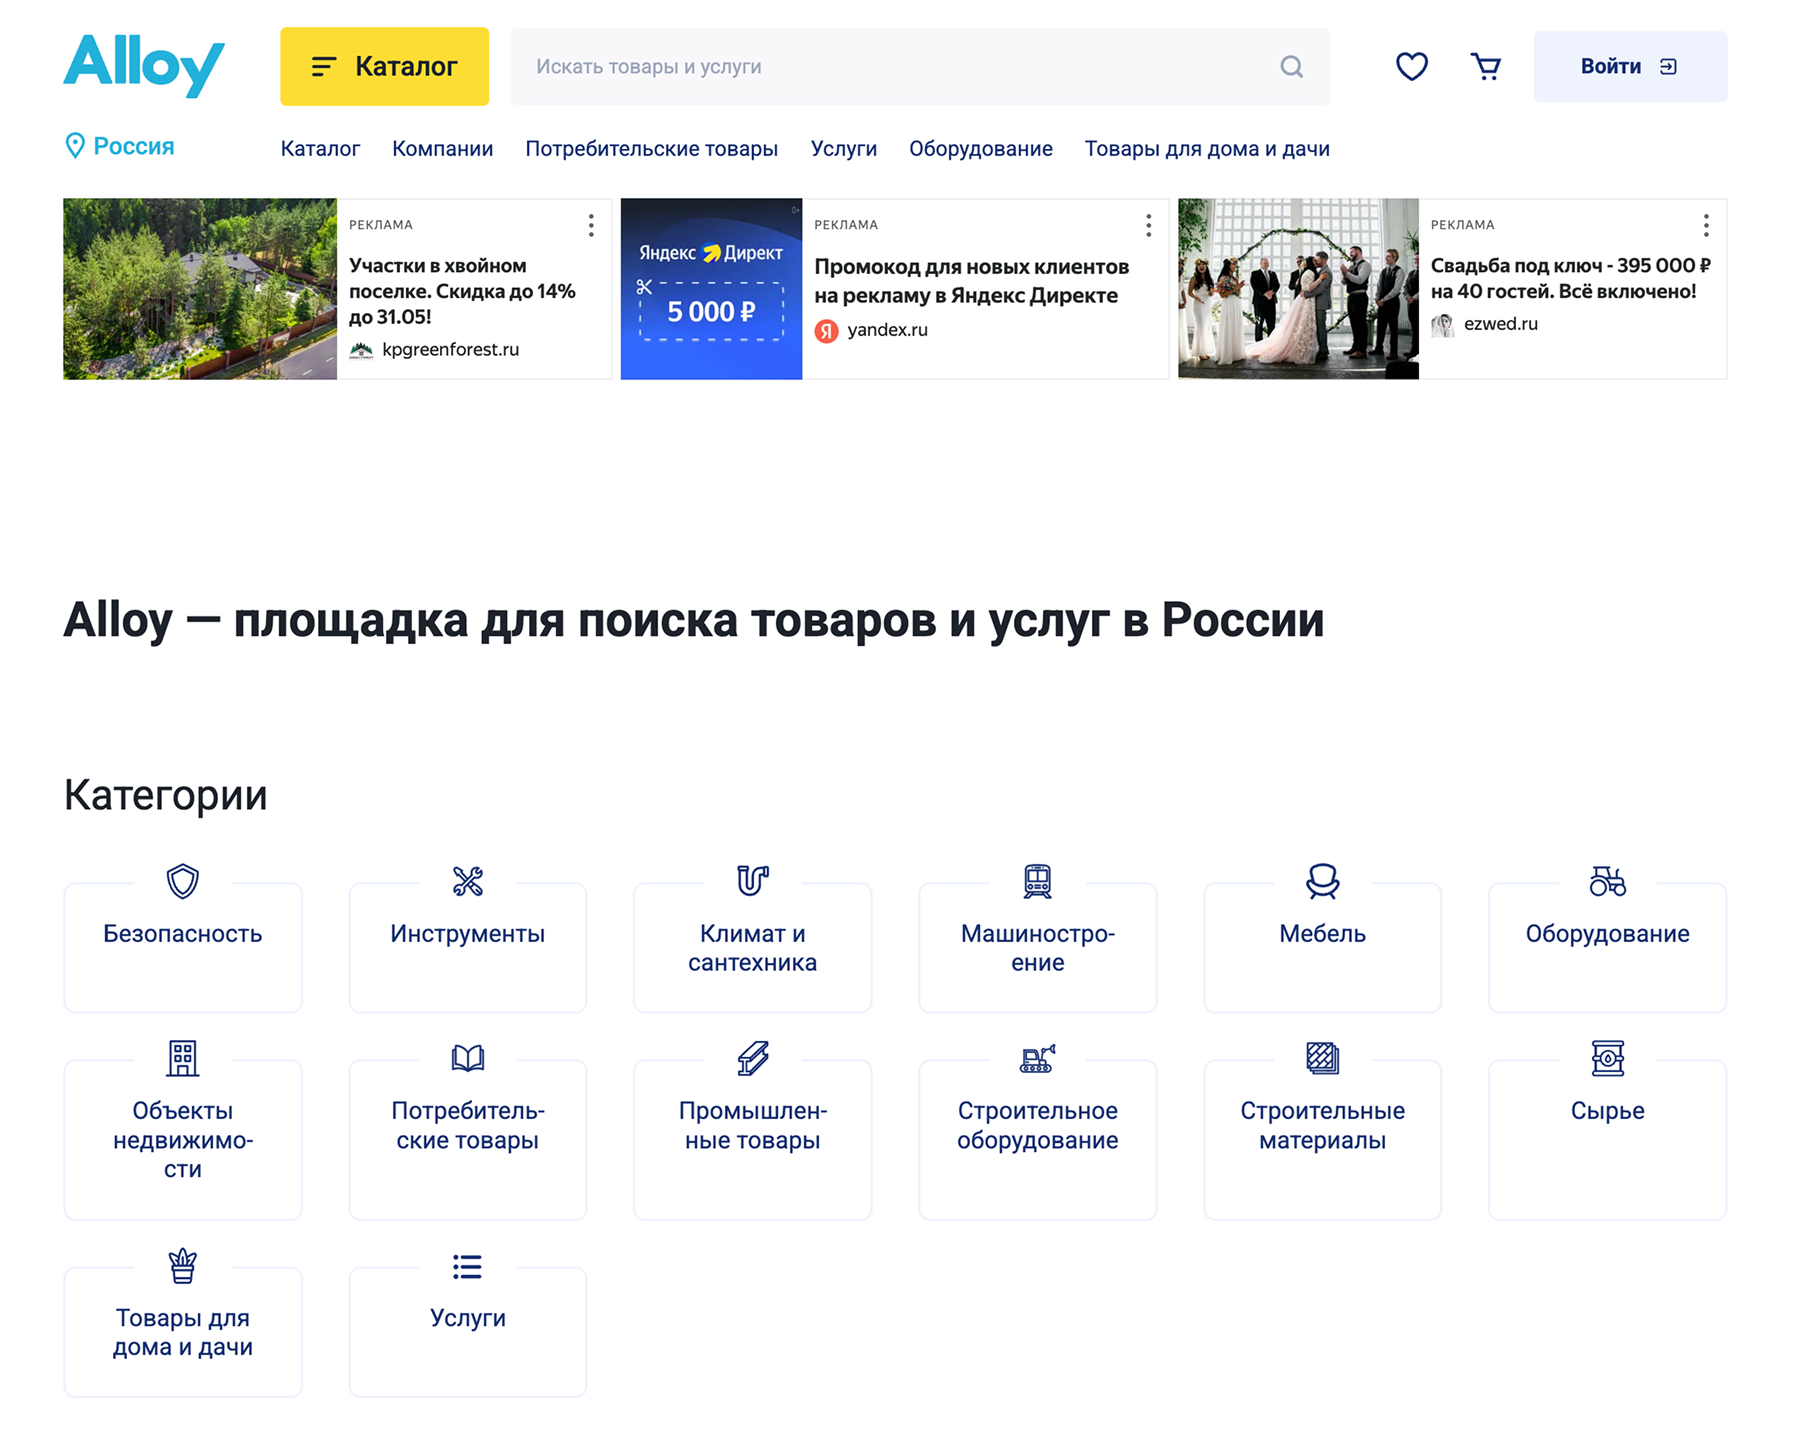Click the Яндекс Директ promo code headline
The height and width of the screenshot is (1445, 1800).
[x=971, y=281]
